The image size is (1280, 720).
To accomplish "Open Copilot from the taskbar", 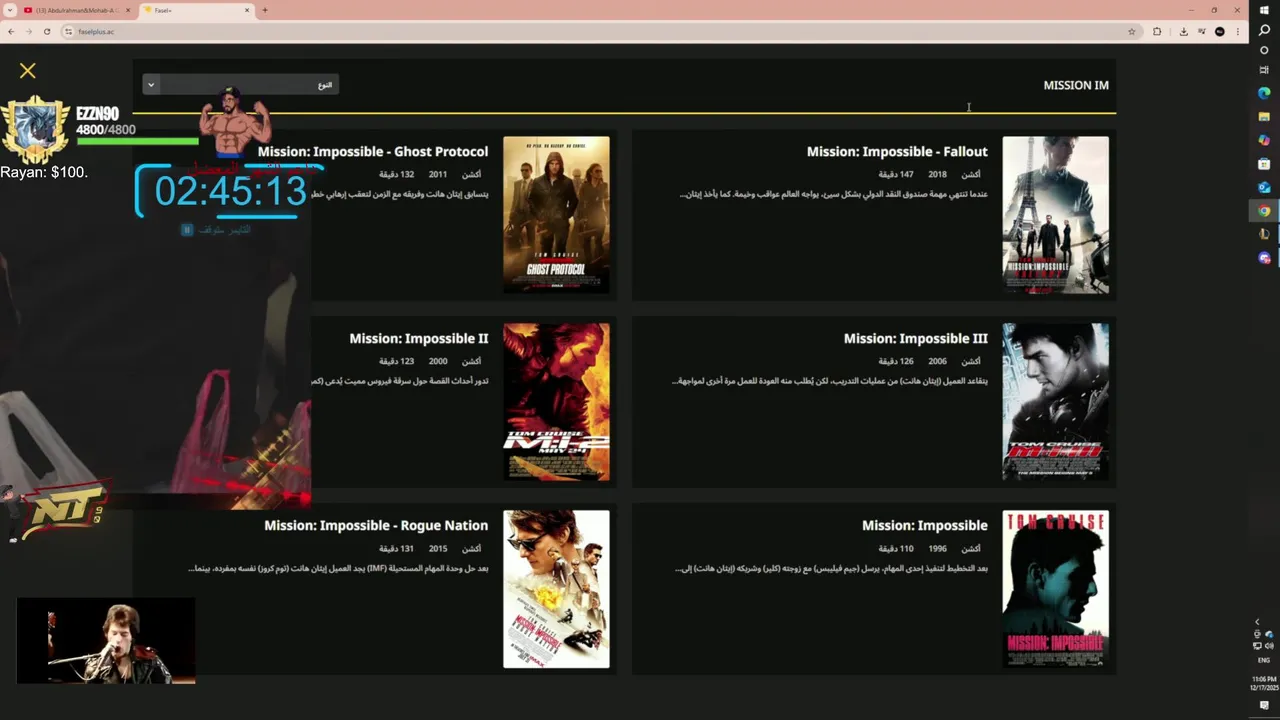I will 1264,140.
